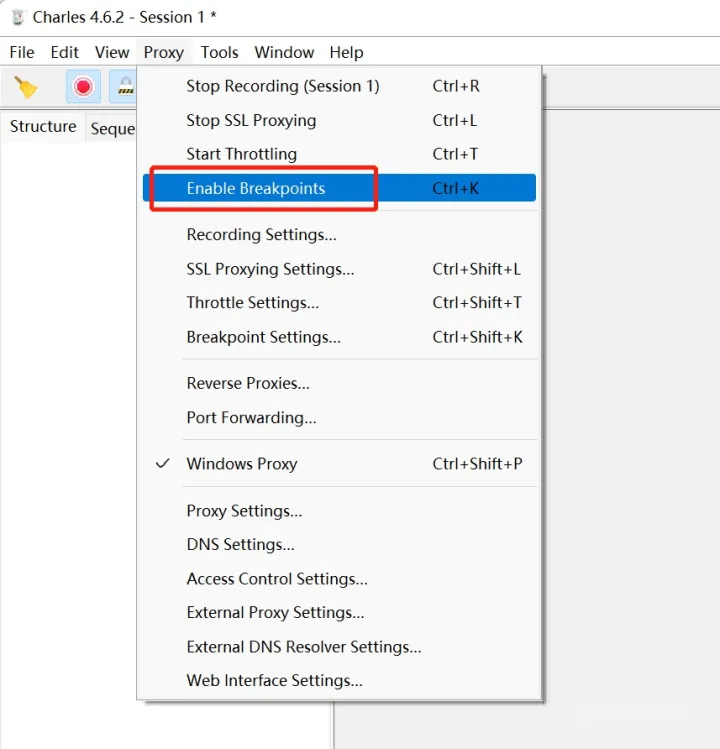
Task: Open Breakpoint Settings...
Action: [339, 337]
